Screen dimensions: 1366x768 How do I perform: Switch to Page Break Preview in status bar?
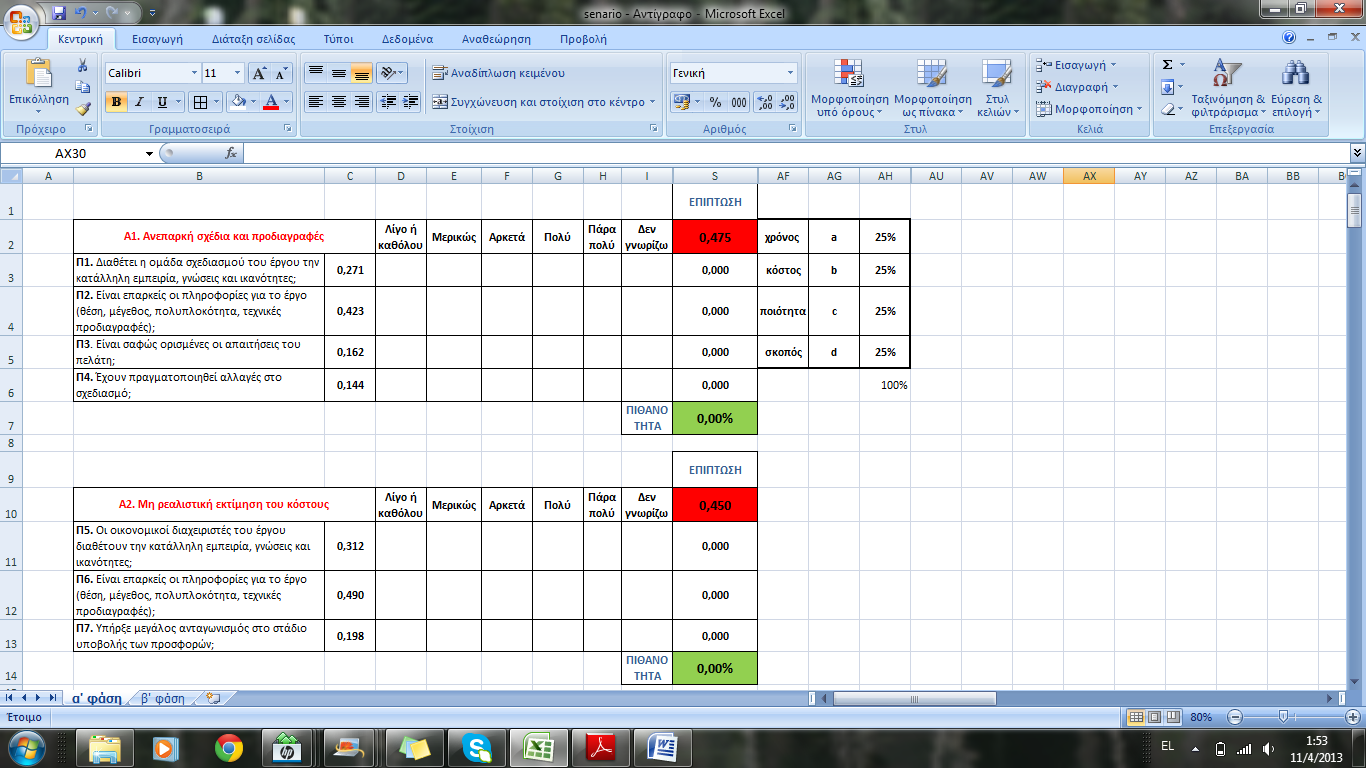pyautogui.click(x=1171, y=717)
